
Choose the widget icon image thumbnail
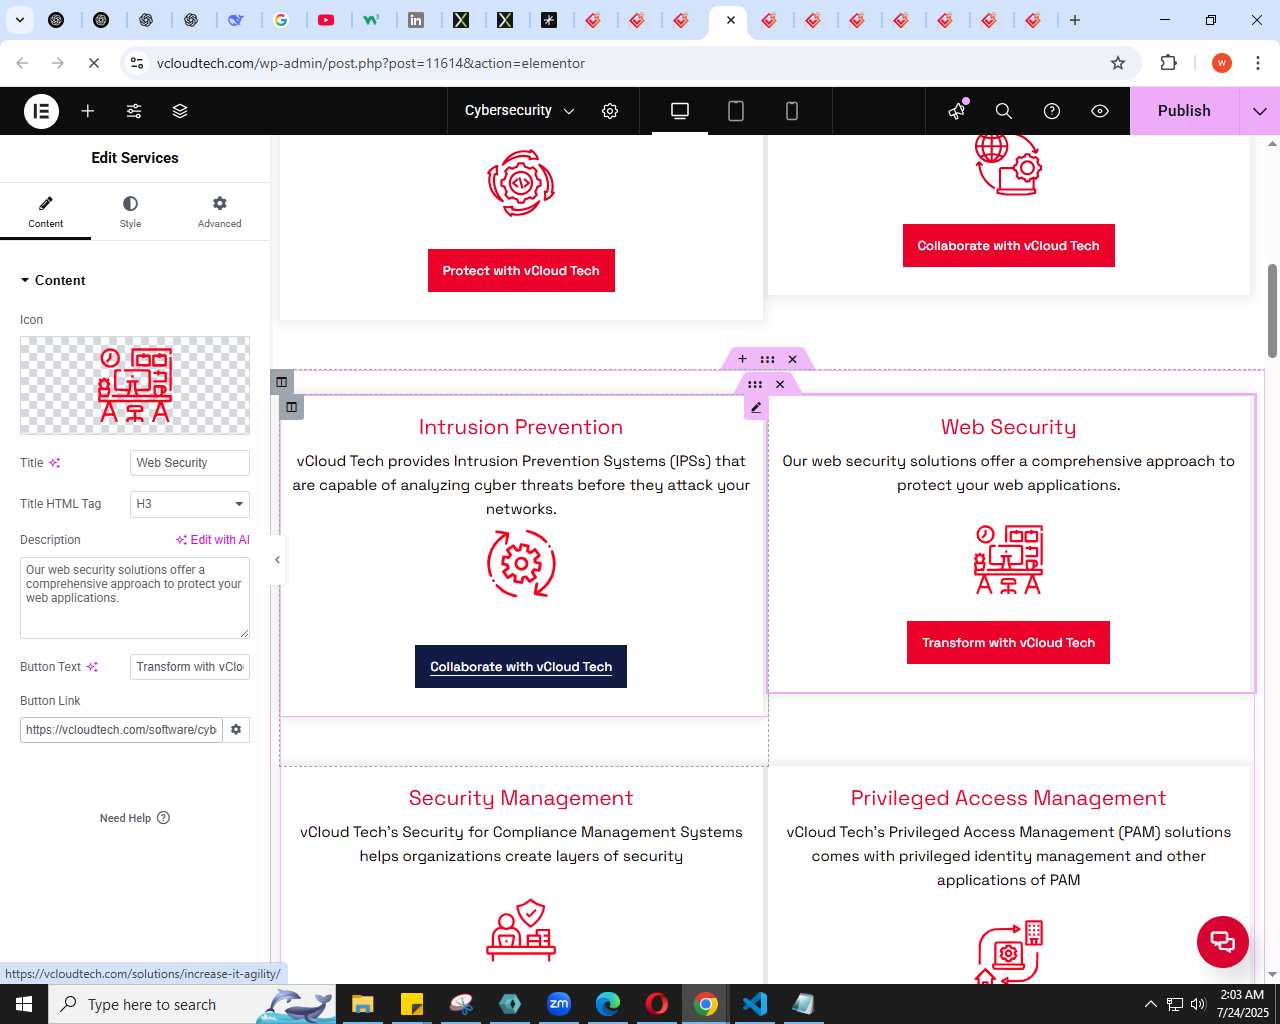click(x=135, y=385)
